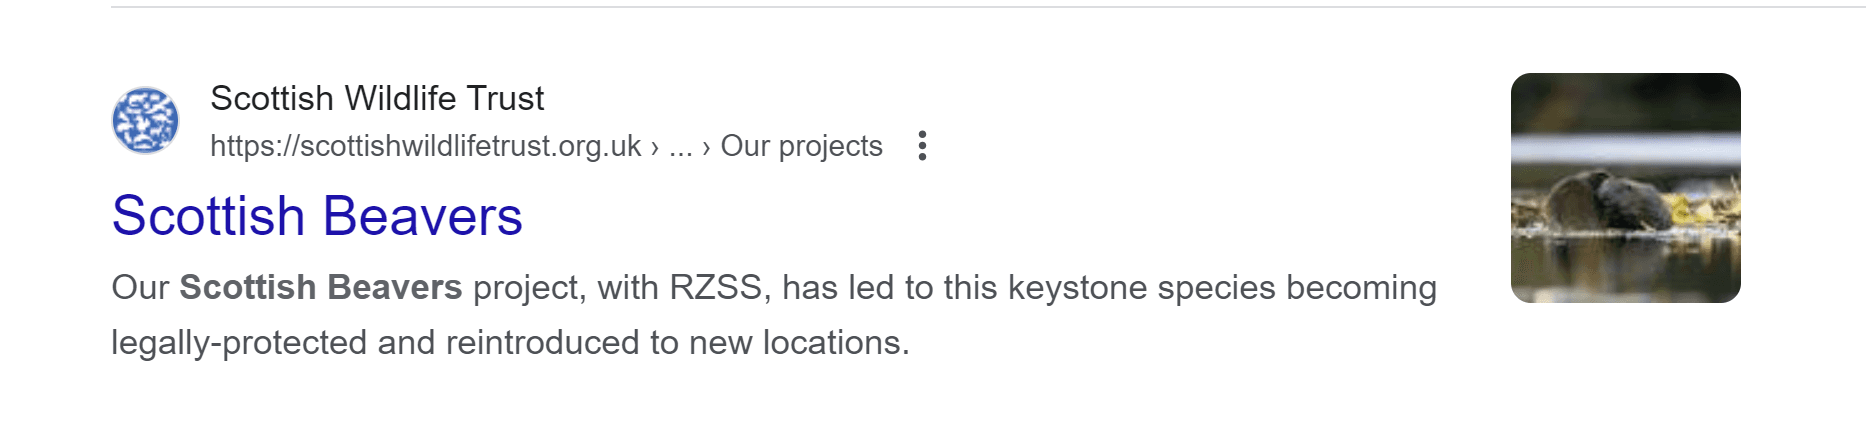
Task: Click the word "Scottish" in the blue title
Action: tap(208, 216)
